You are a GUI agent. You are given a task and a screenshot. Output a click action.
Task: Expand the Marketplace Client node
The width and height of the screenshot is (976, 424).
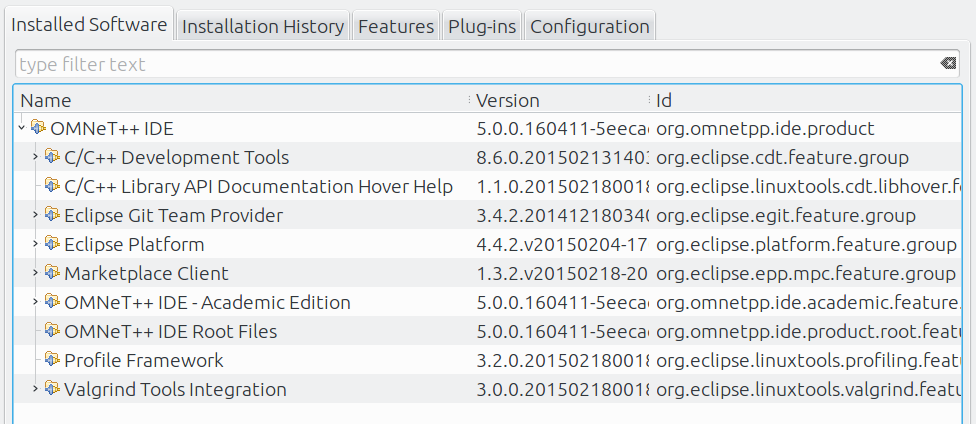point(35,273)
